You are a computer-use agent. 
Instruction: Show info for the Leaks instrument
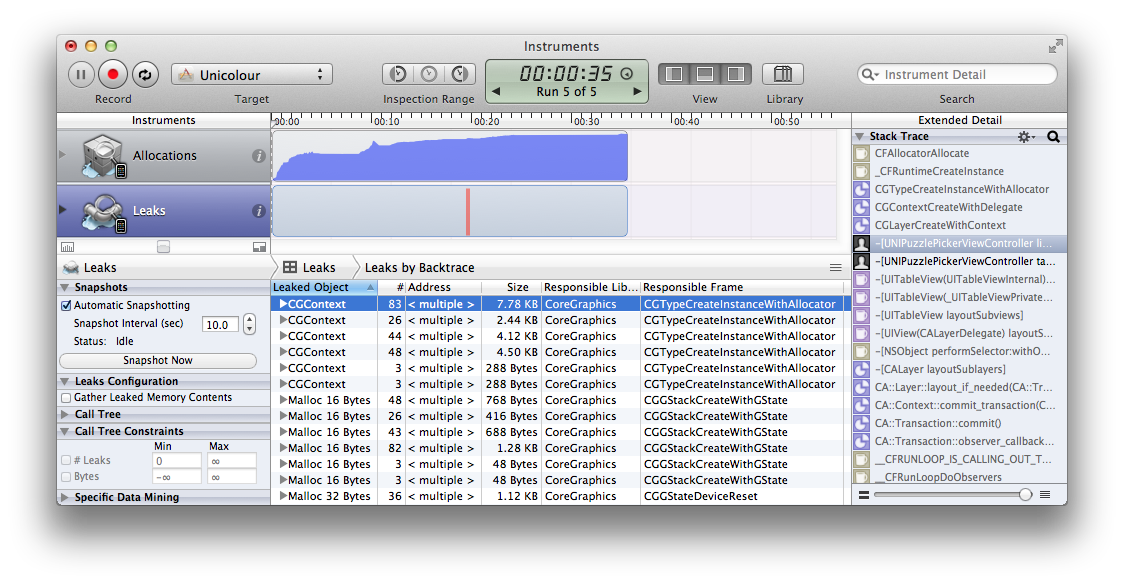(x=259, y=211)
